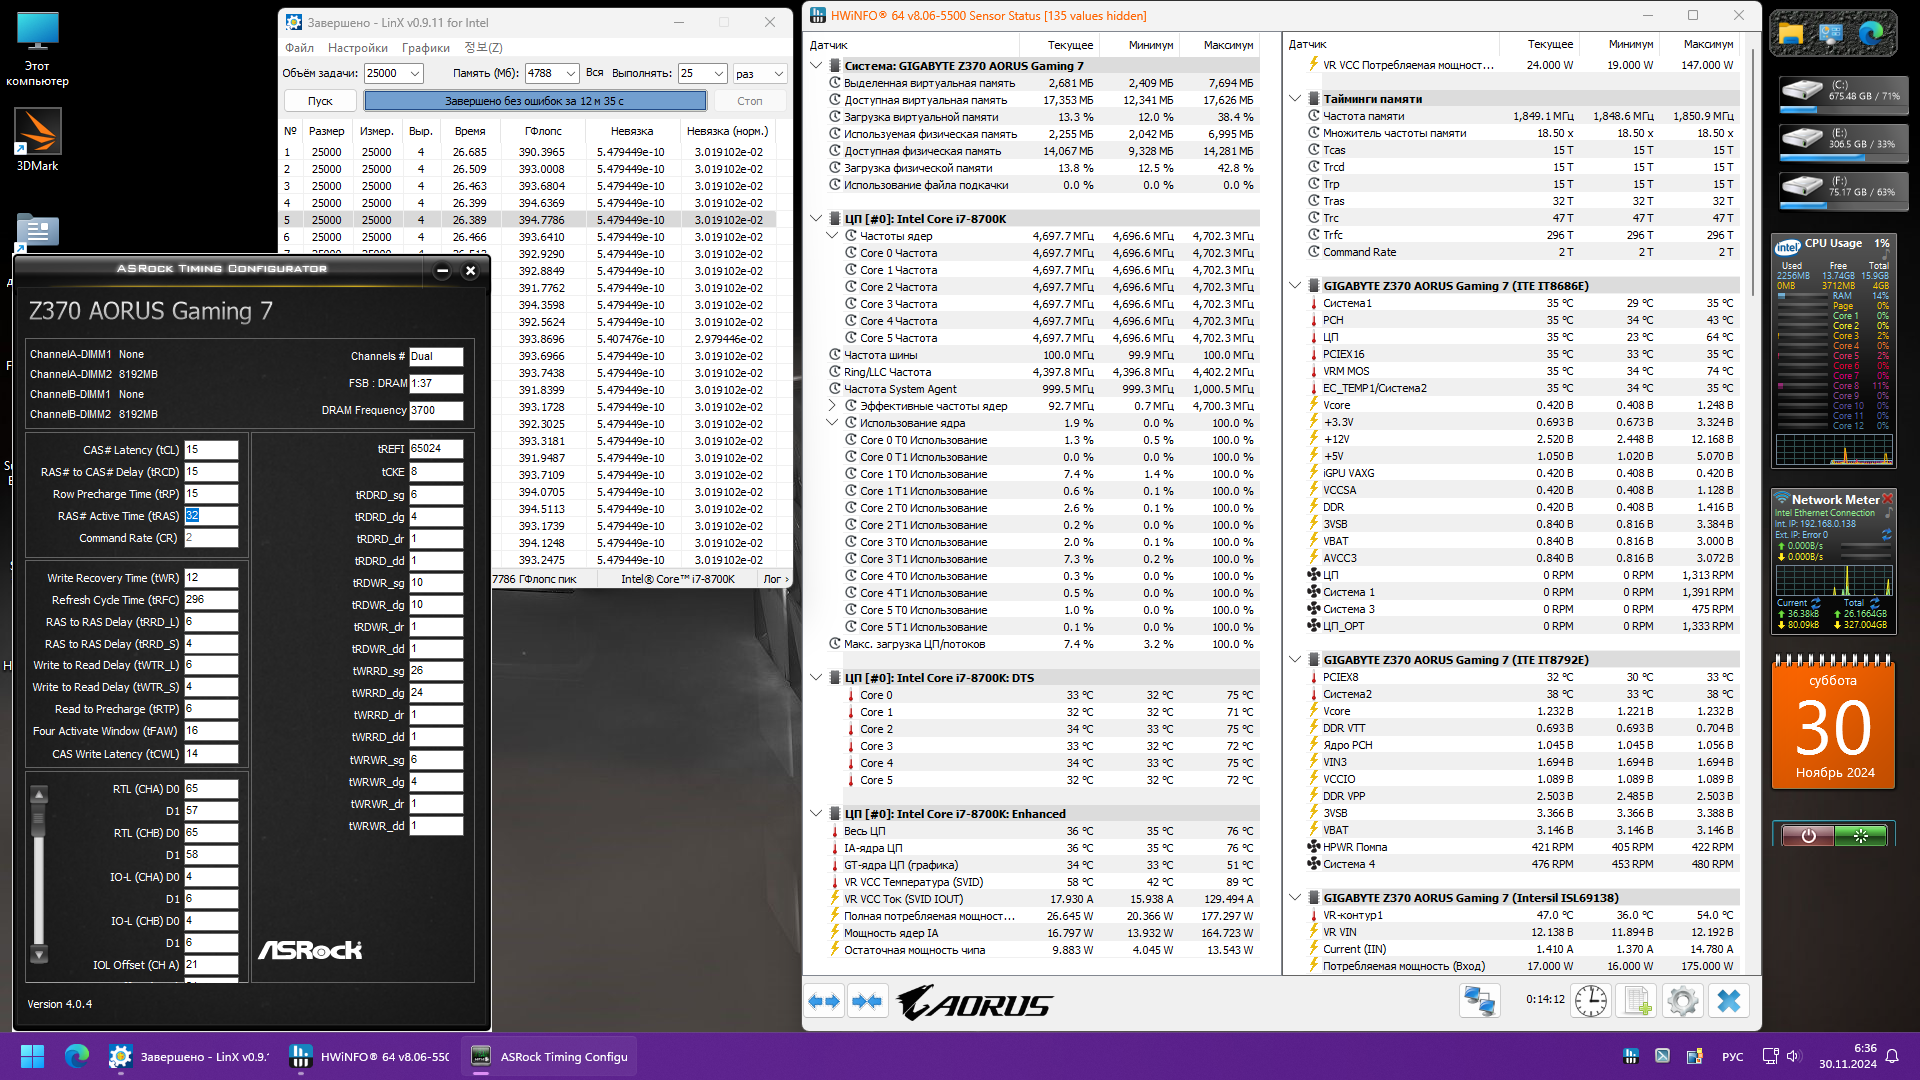Click the blue X close sensors icon
This screenshot has height=1080, width=1920.
(x=1729, y=1001)
